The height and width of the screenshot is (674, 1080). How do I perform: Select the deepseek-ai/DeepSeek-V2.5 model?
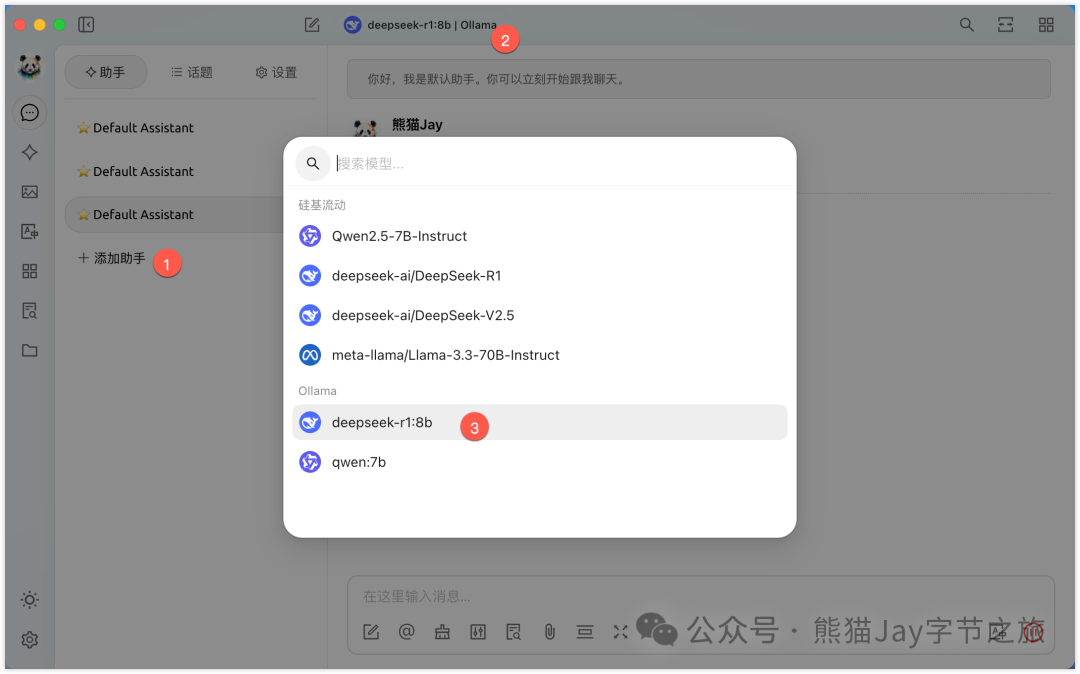point(539,315)
